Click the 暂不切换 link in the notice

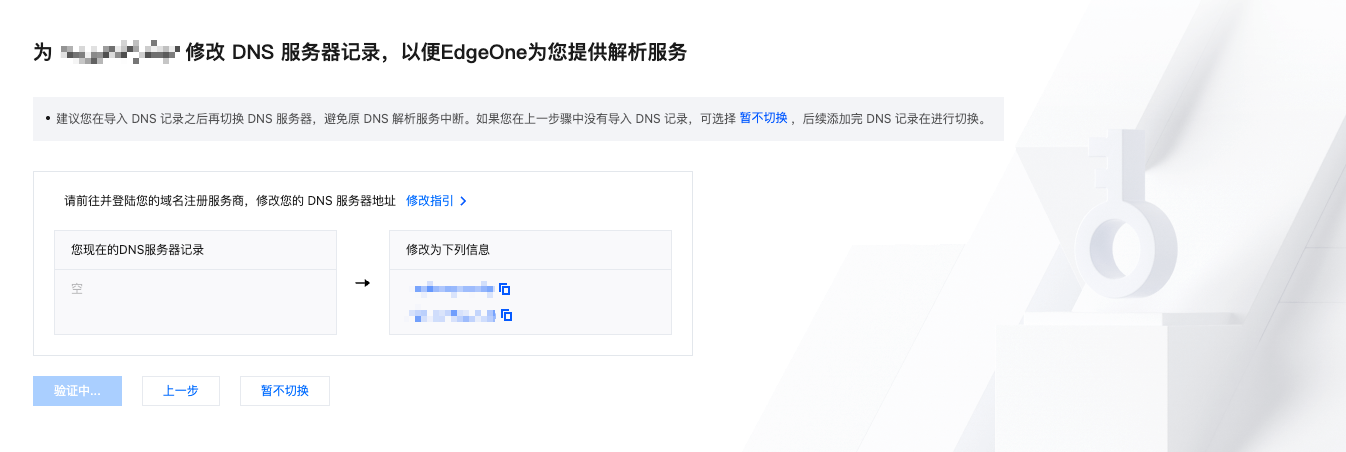pos(763,118)
